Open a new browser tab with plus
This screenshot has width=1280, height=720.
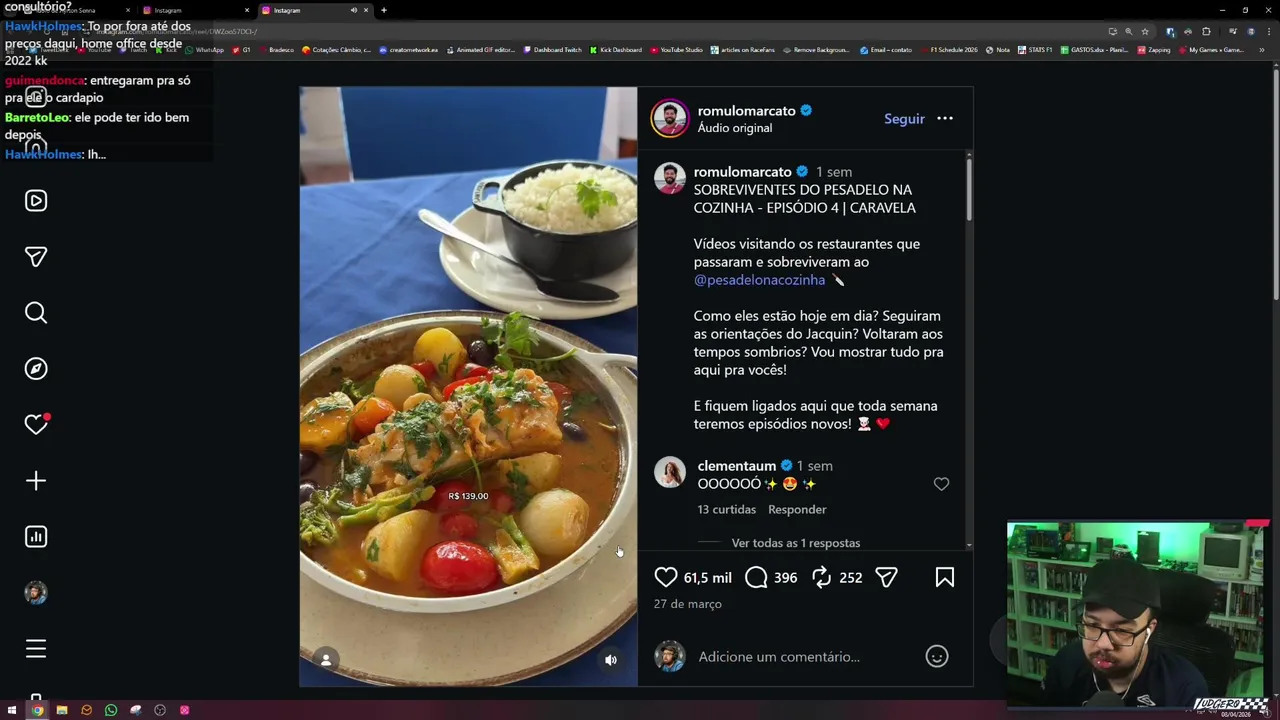pyautogui.click(x=384, y=10)
